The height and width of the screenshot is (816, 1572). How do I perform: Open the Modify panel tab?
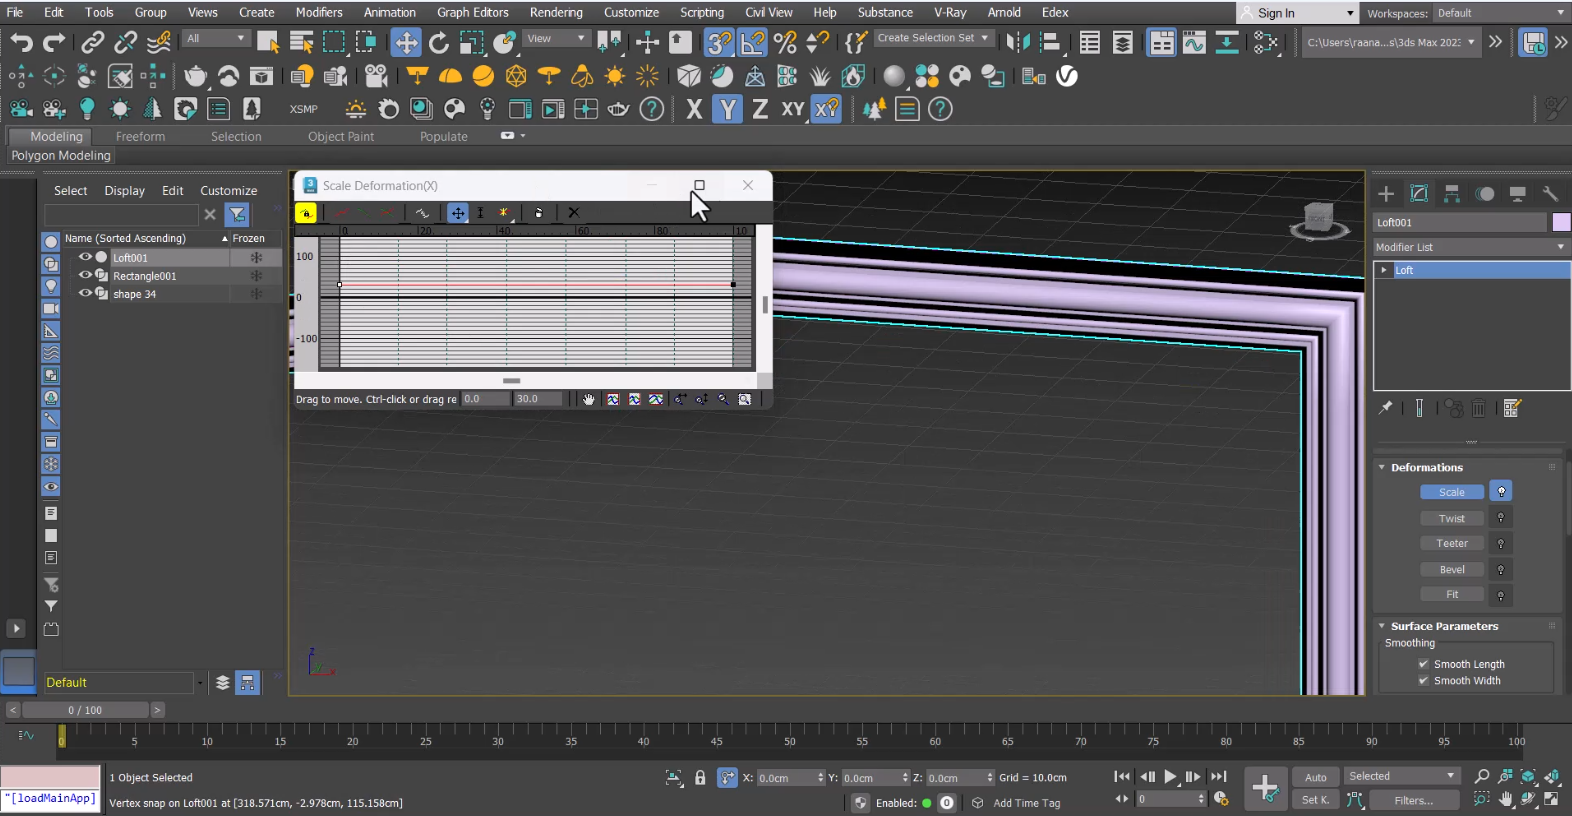click(1418, 193)
